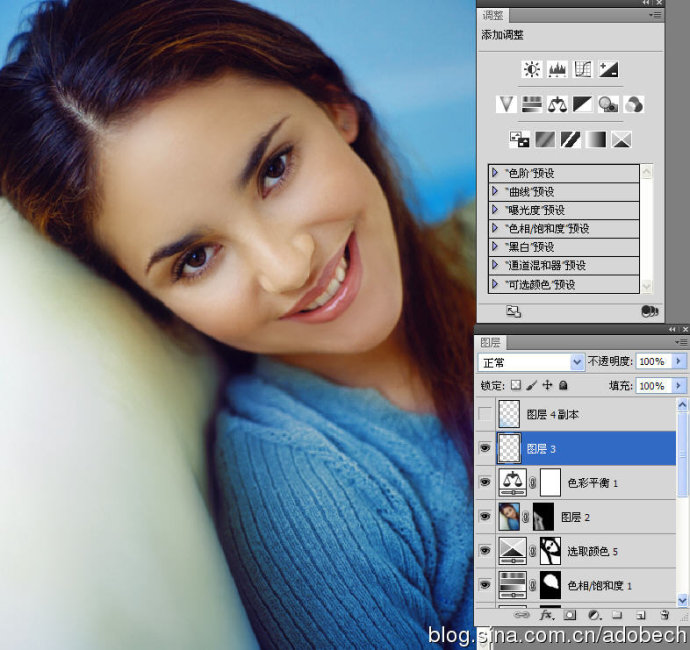This screenshot has width=690, height=650.
Task: Add a Levels adjustment layer
Action: click(557, 70)
